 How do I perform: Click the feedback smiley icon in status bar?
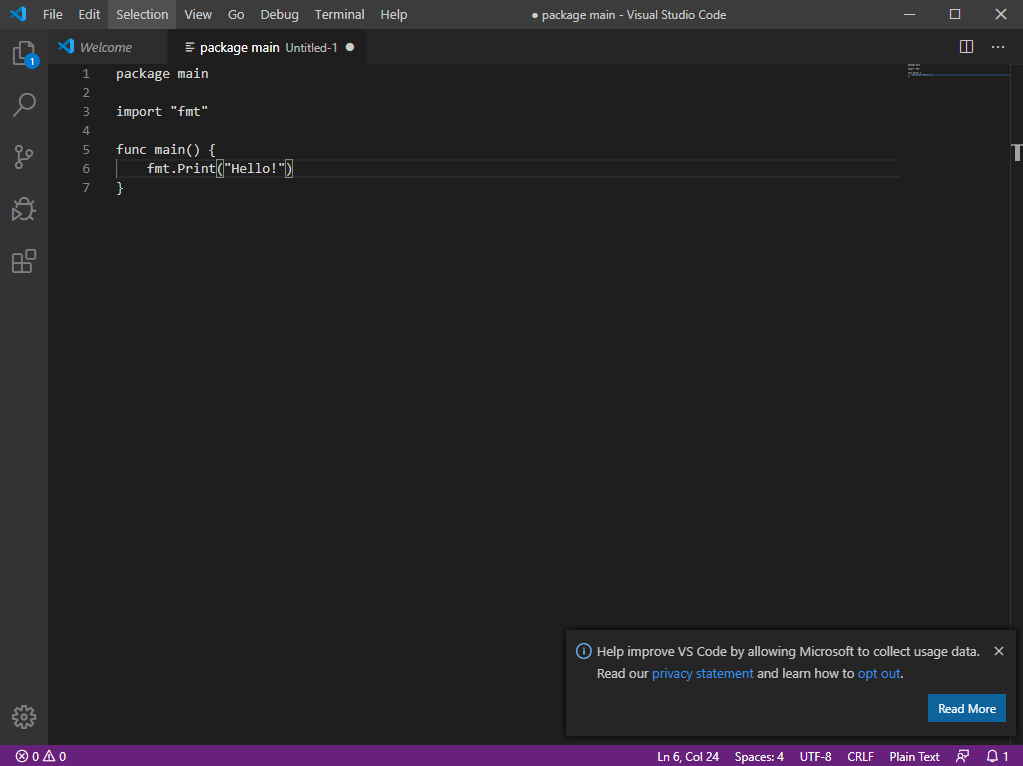[962, 756]
